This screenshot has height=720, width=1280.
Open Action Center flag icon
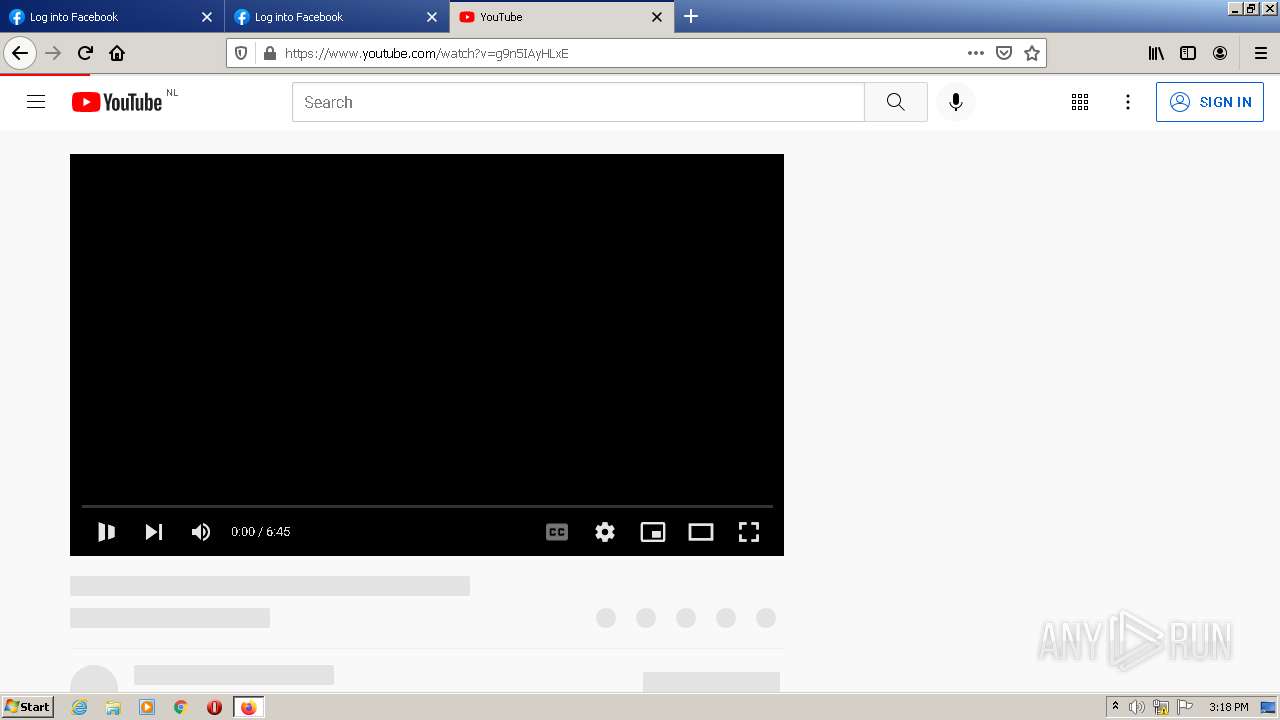pyautogui.click(x=1185, y=707)
